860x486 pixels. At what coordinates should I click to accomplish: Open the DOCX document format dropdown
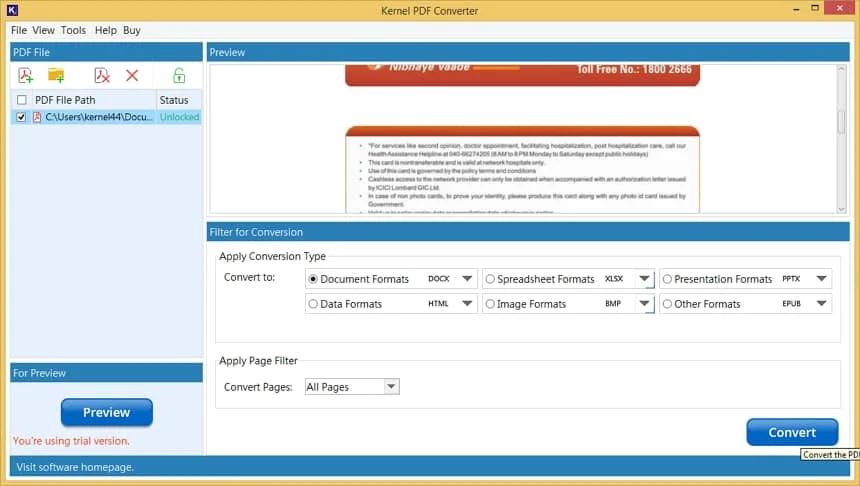(x=467, y=279)
